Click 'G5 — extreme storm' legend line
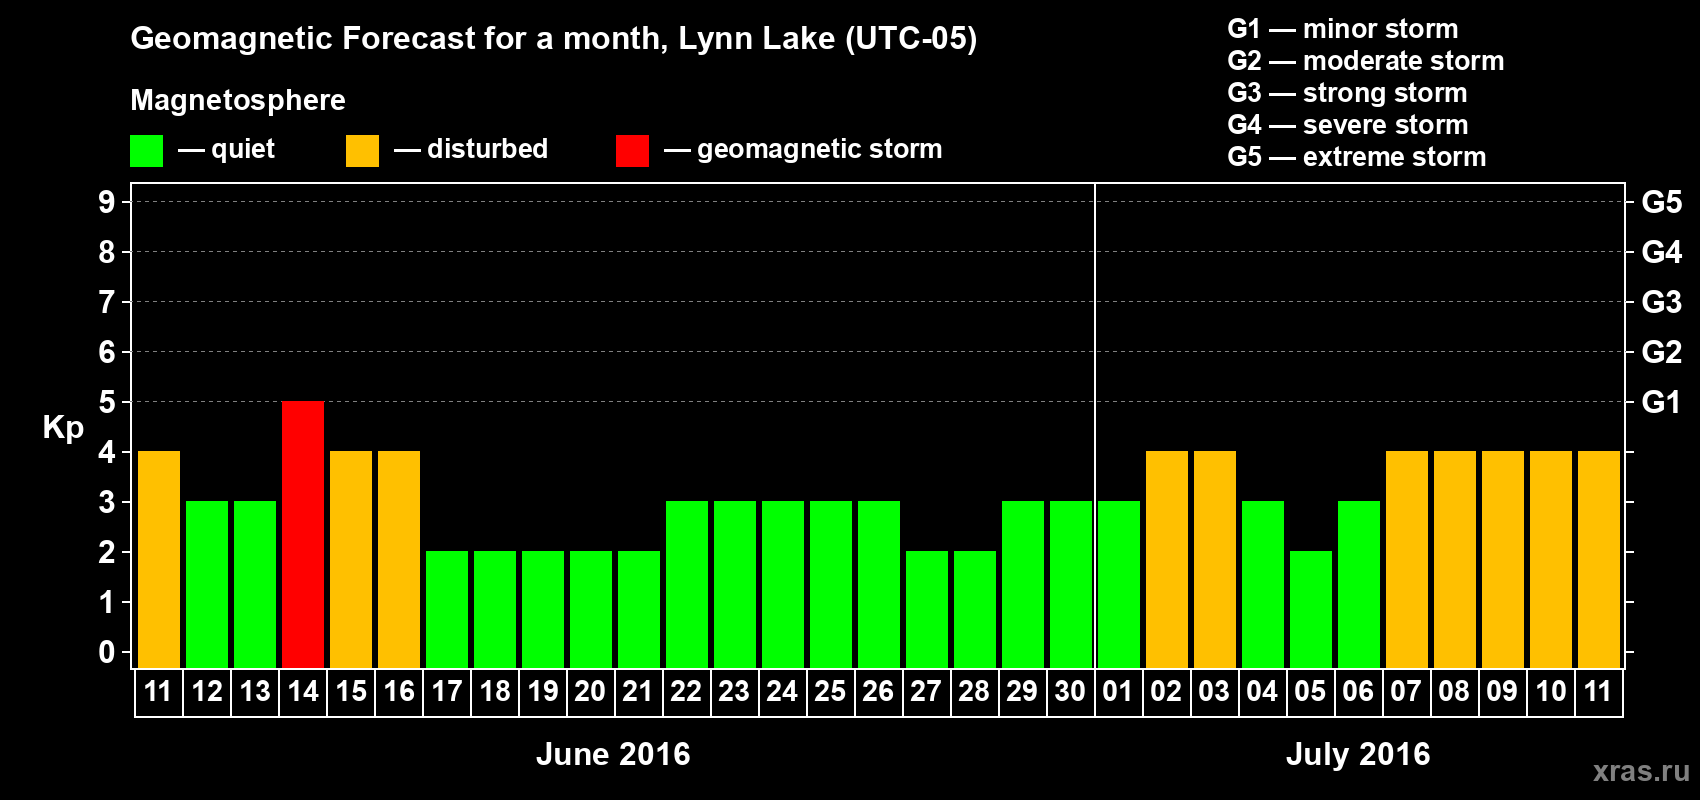 [x=1357, y=157]
